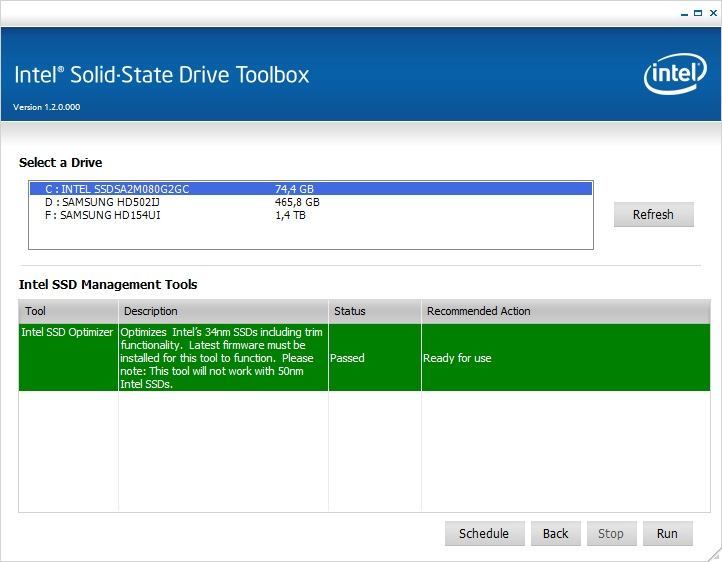Click the Optimizer description text
The height and width of the screenshot is (562, 722).
(221, 358)
